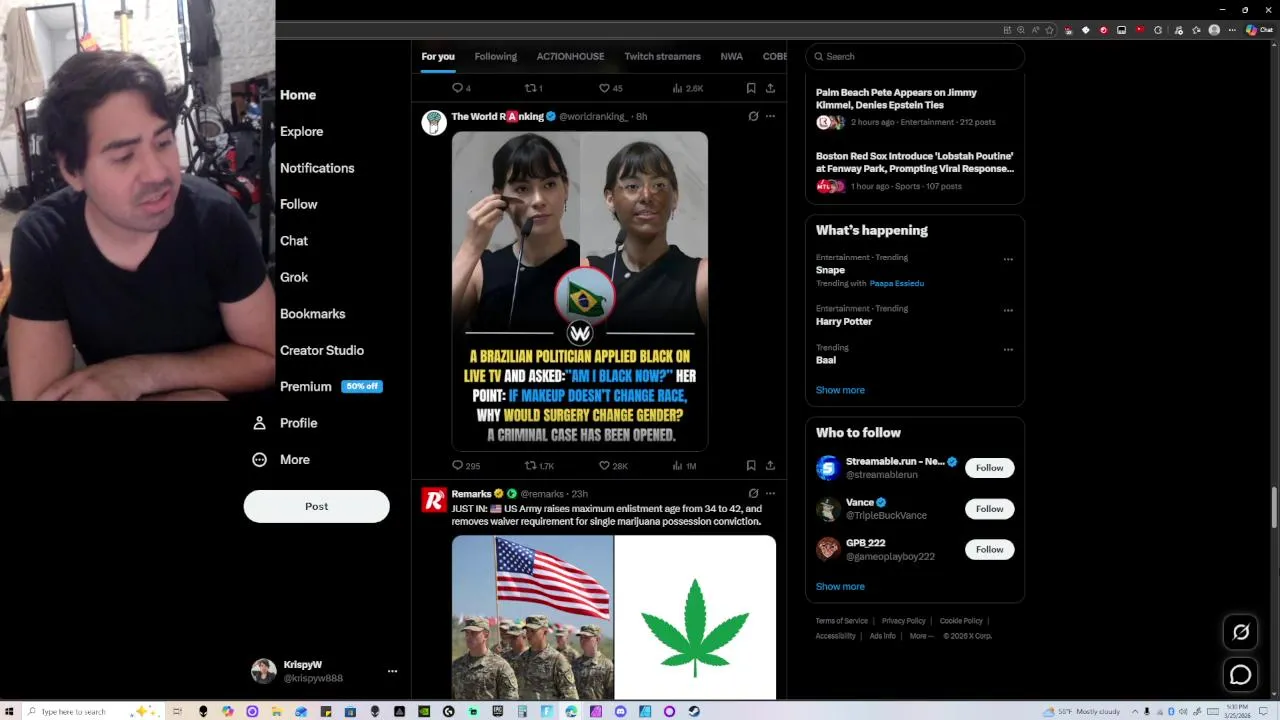Follow Streamable.run account
Image resolution: width=1280 pixels, height=720 pixels.
tap(989, 468)
